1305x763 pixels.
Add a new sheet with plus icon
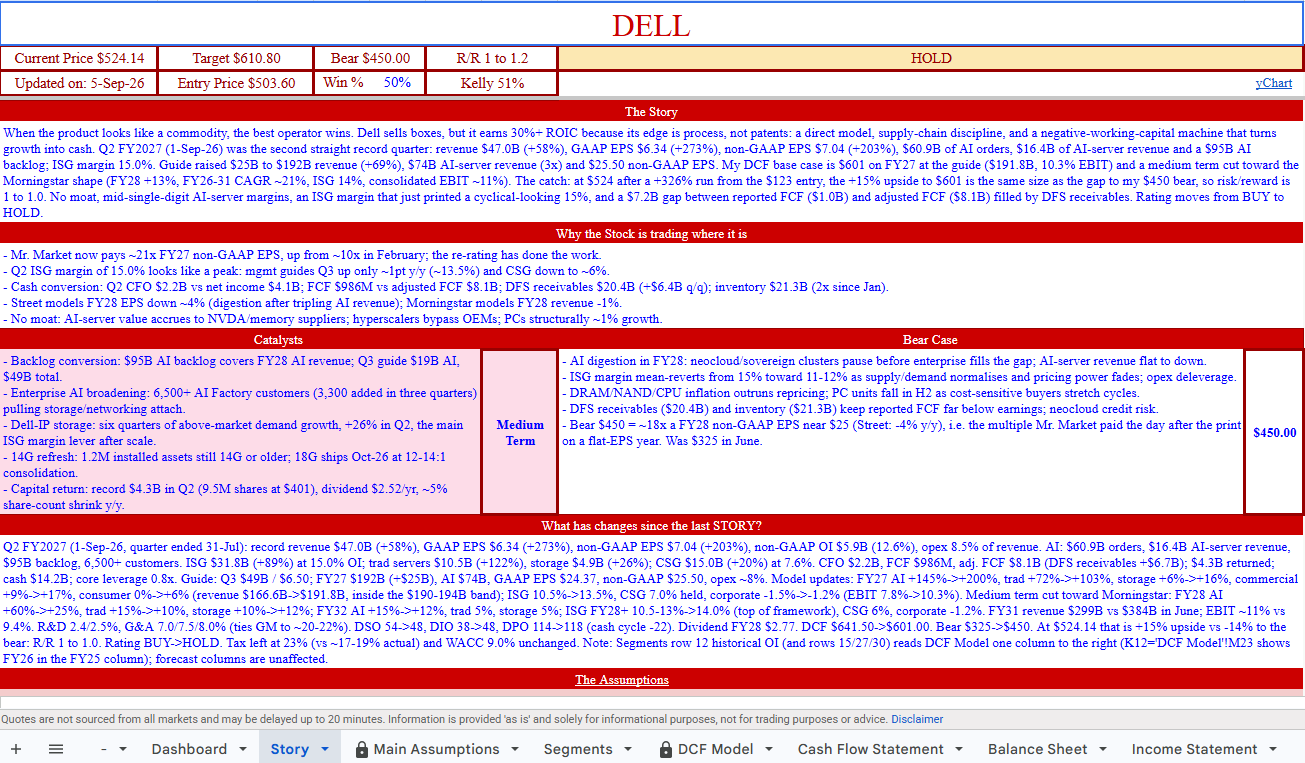16,748
